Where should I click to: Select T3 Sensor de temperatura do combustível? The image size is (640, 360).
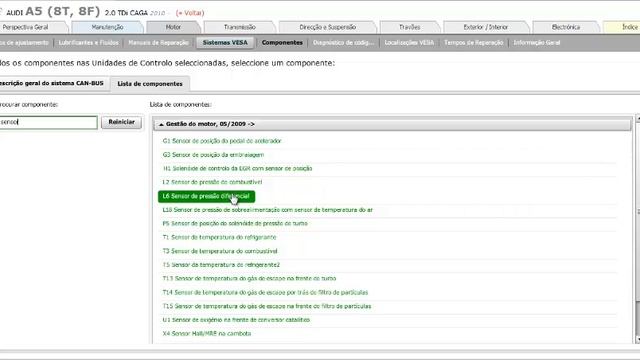220,251
